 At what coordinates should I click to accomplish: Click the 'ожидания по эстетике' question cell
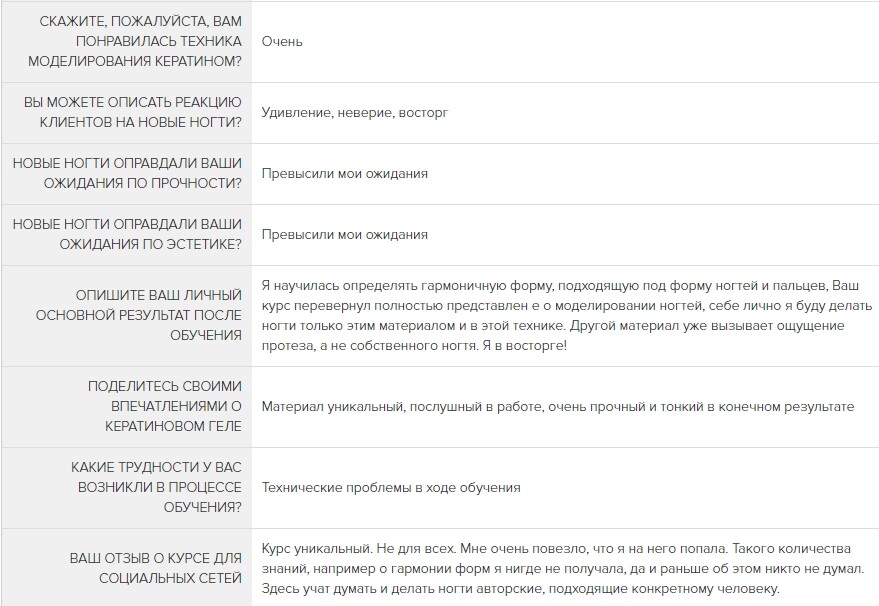tap(127, 234)
